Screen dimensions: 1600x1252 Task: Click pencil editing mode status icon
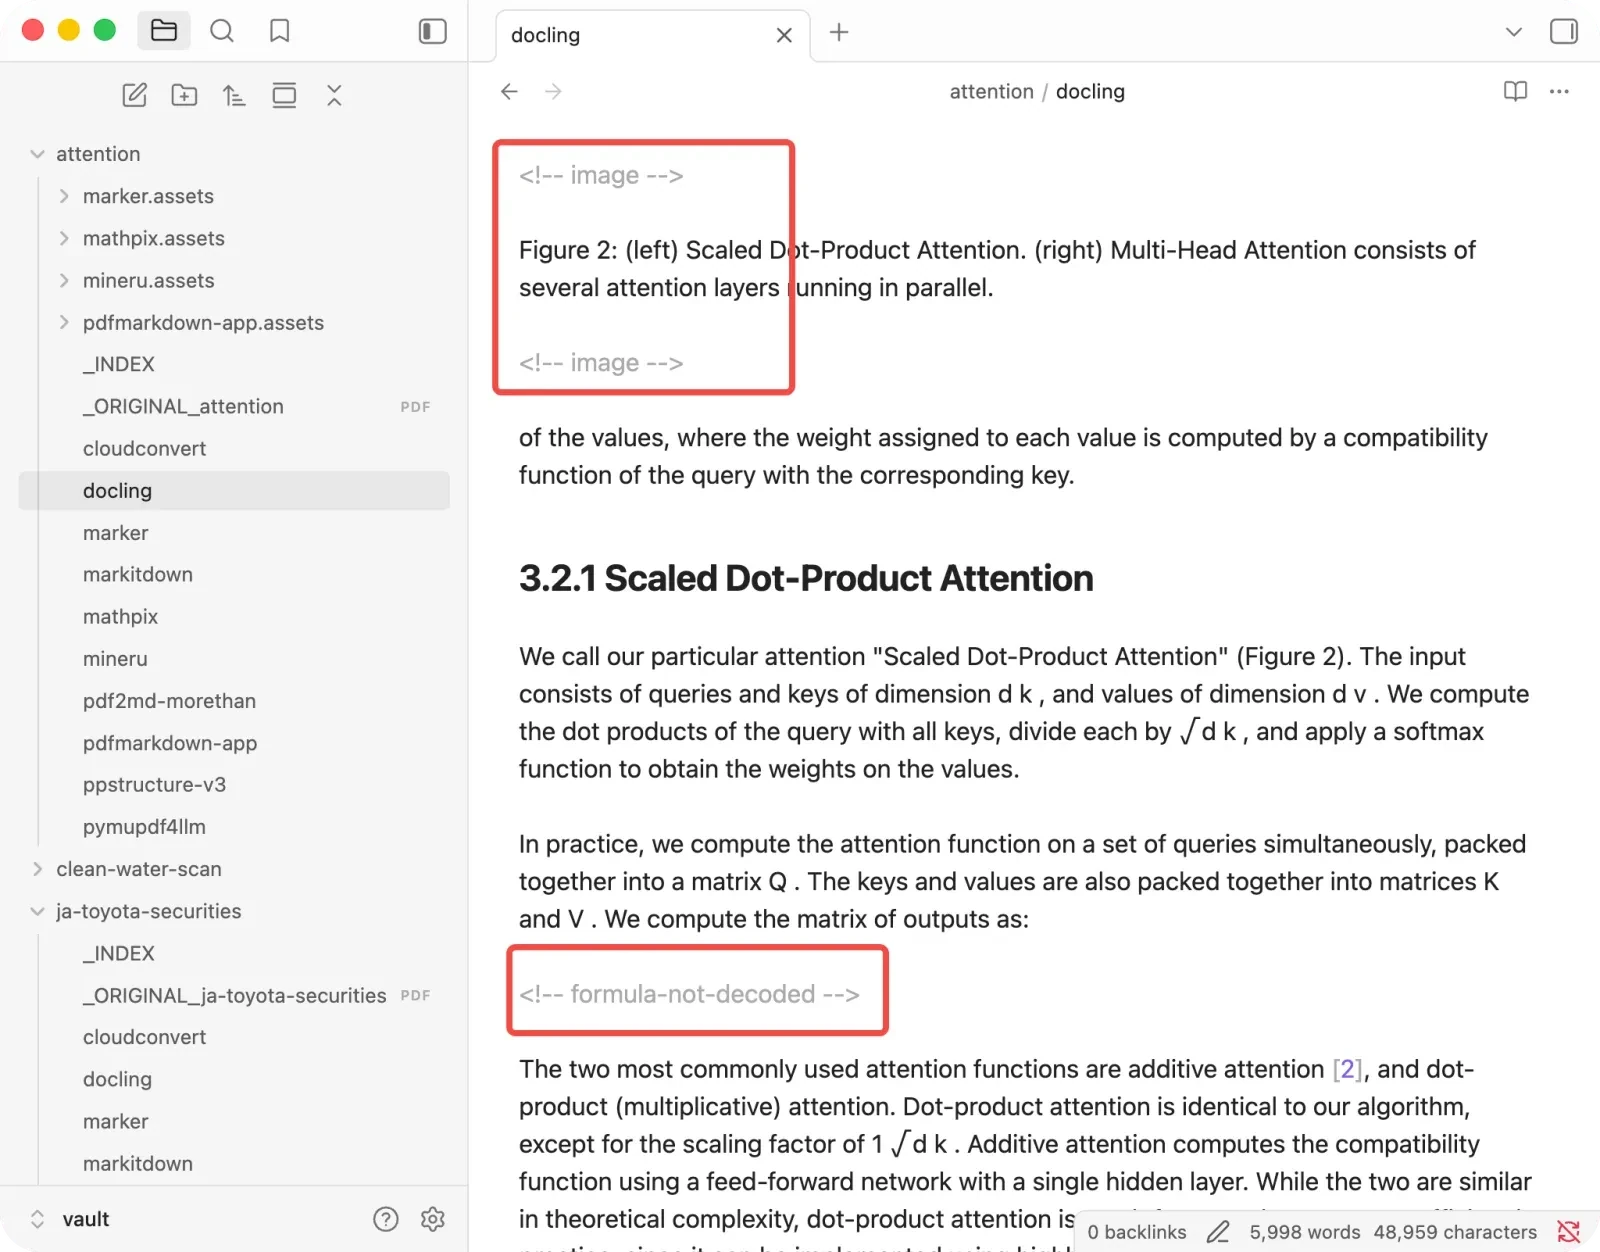(x=1218, y=1232)
